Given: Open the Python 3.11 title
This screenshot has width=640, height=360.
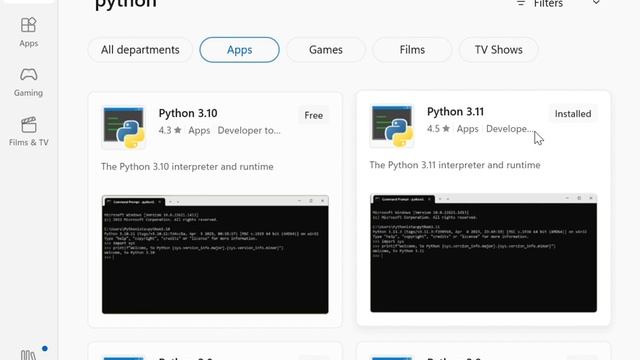Looking at the screenshot, I should click(x=456, y=111).
